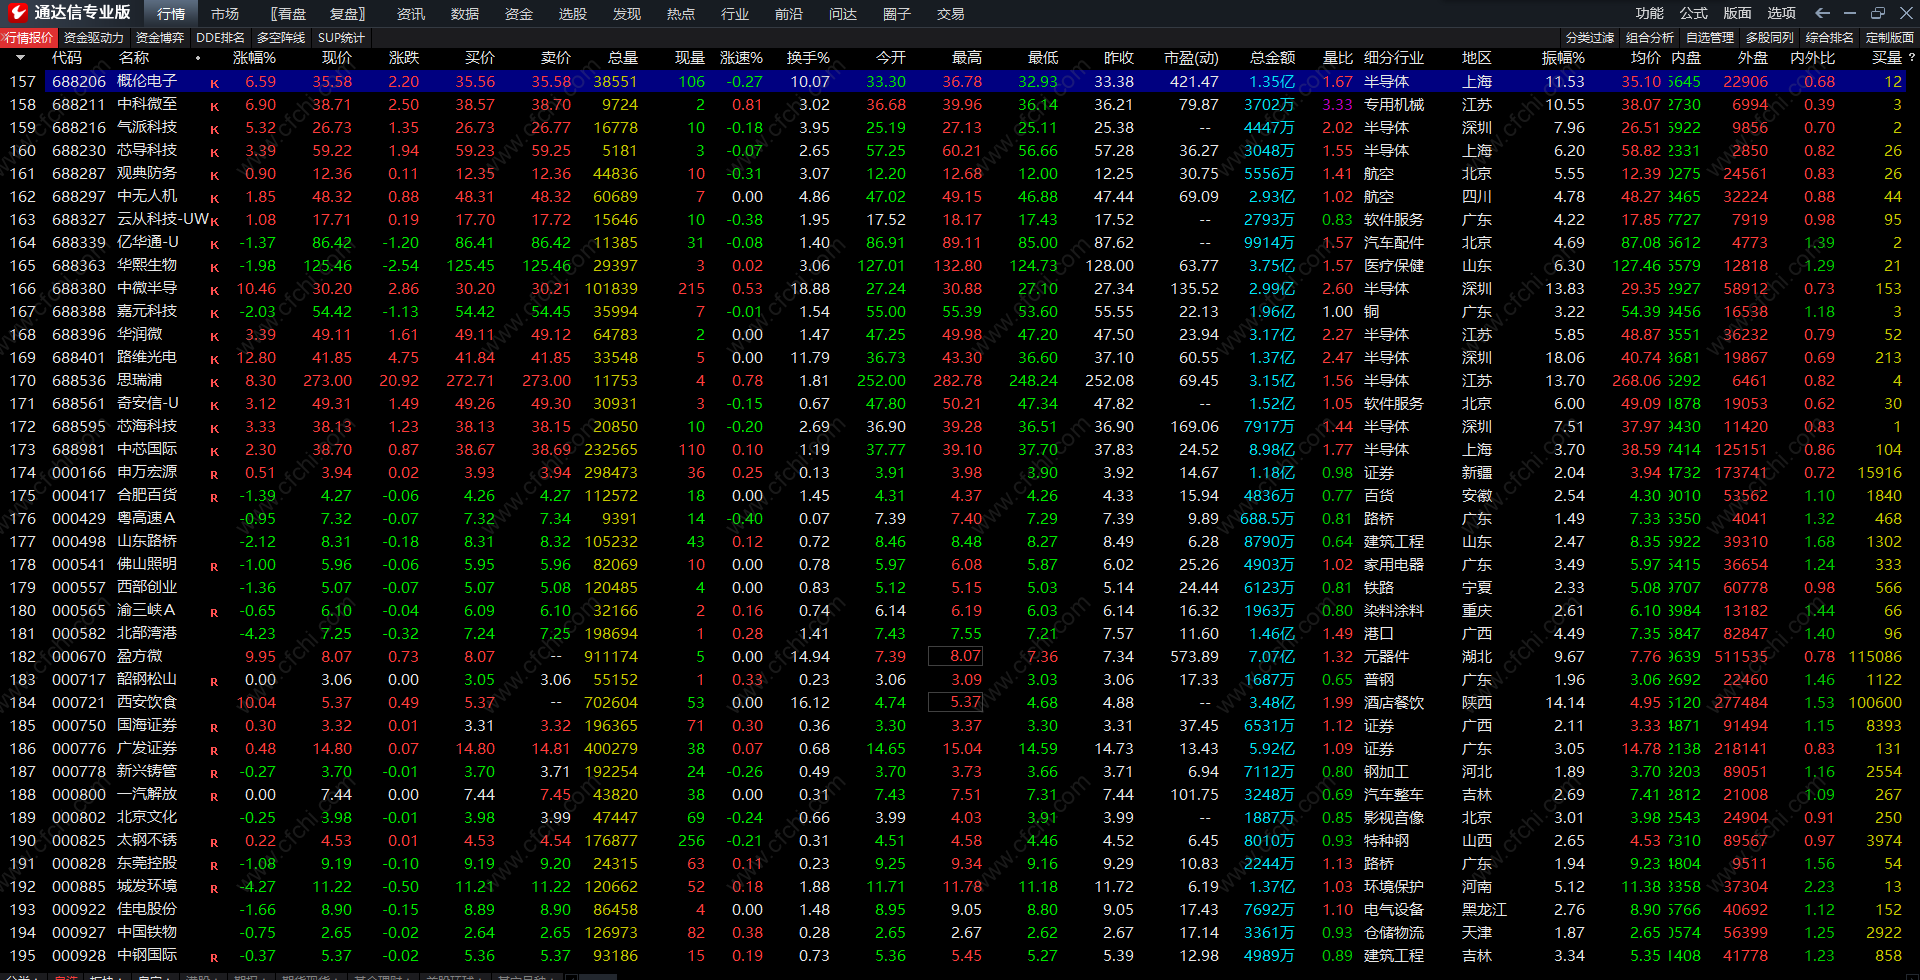1920x980 pixels.
Task: Click the small dot marker beside the 名称 header
Action: click(198, 58)
